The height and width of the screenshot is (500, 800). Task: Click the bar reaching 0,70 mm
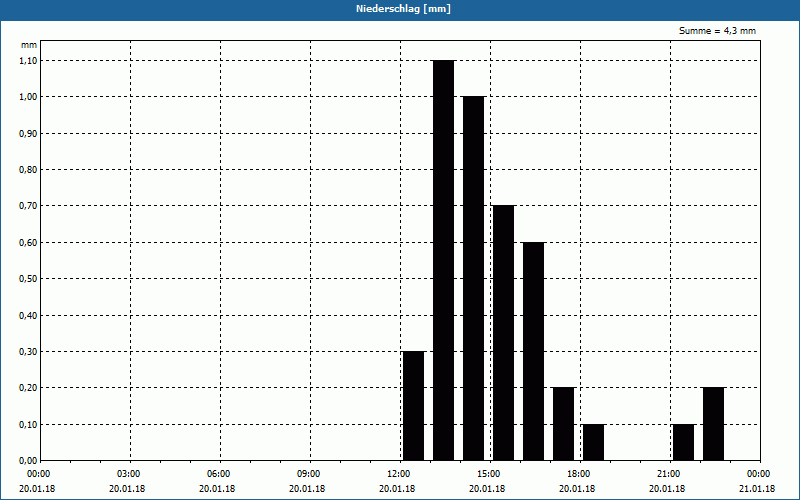[x=504, y=333]
